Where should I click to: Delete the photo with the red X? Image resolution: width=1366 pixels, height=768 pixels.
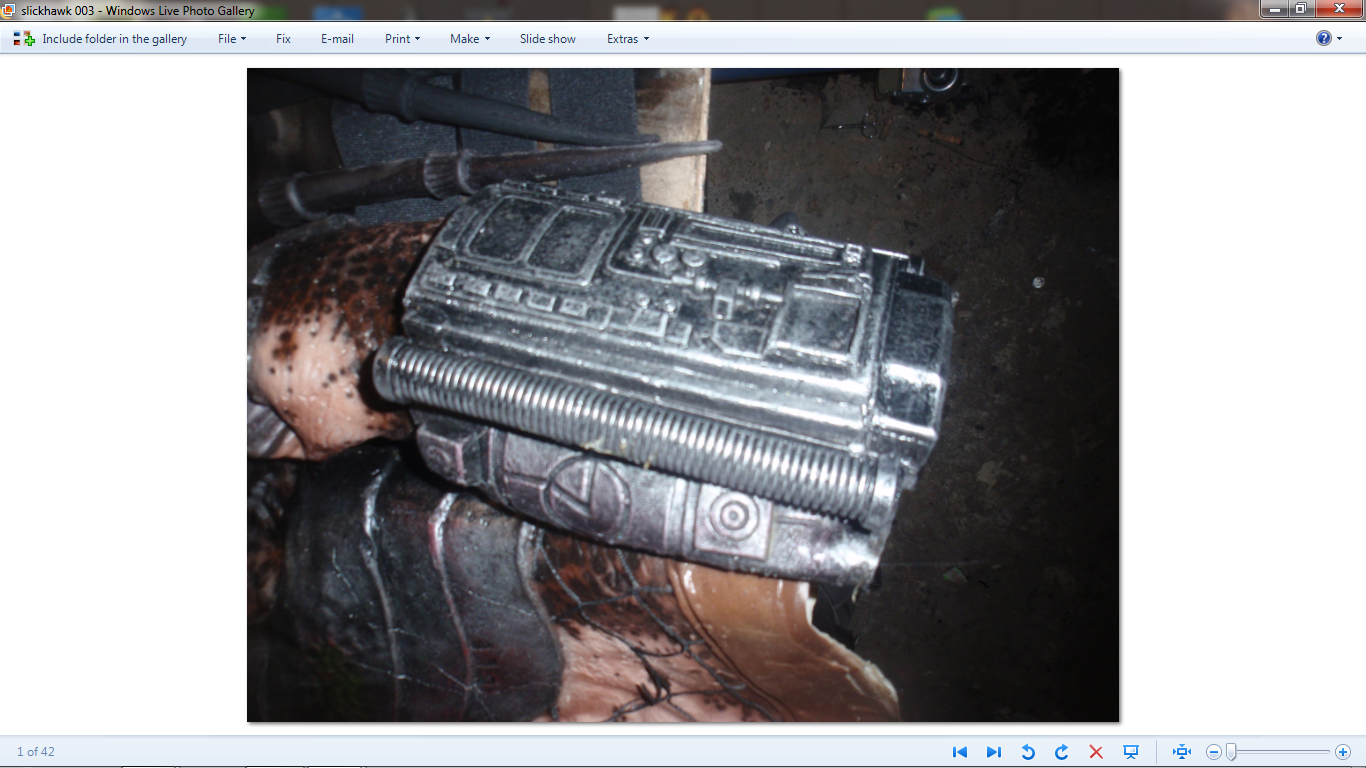click(1096, 752)
